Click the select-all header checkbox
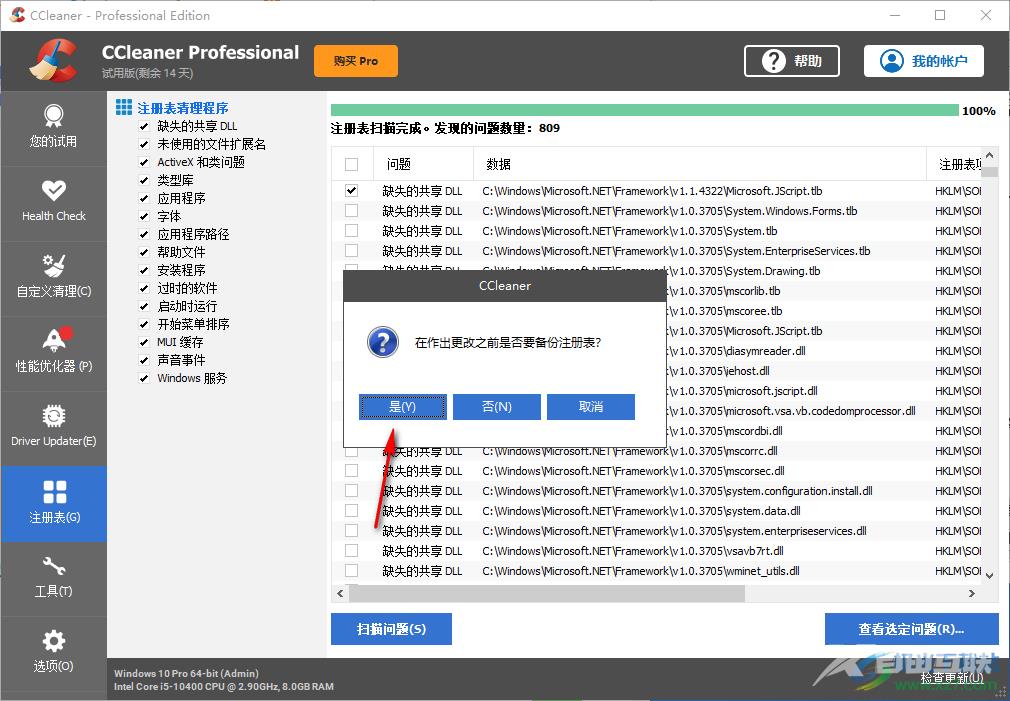 pos(351,163)
